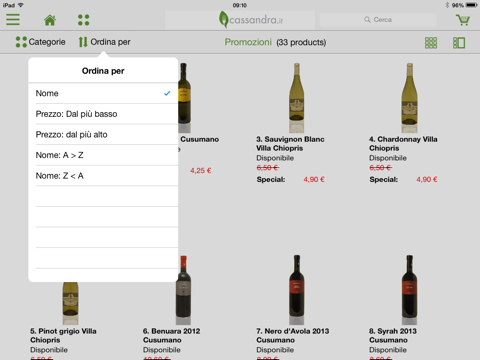Click the Cerca search field
This screenshot has height=360, width=480.
tap(378, 20)
